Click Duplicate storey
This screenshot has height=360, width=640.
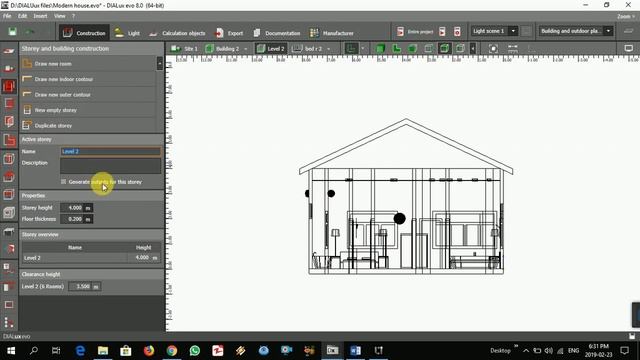coord(88,126)
